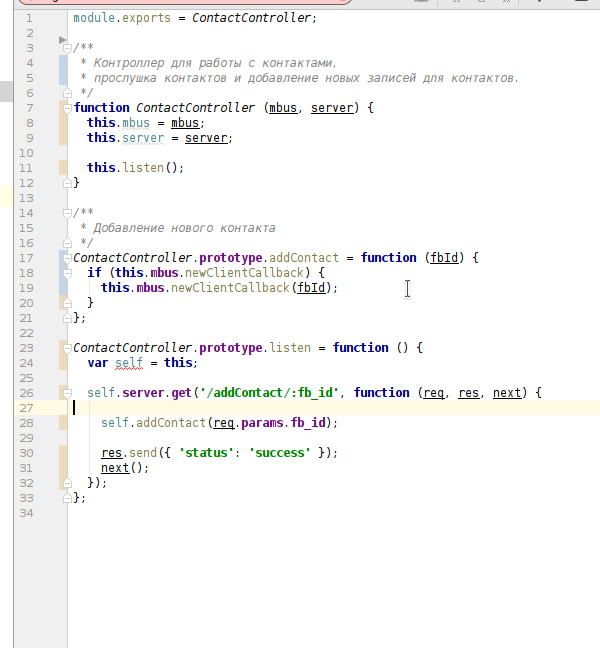This screenshot has width=600, height=648.
Task: Click the Russian comment text on line 4
Action: click(x=215, y=63)
